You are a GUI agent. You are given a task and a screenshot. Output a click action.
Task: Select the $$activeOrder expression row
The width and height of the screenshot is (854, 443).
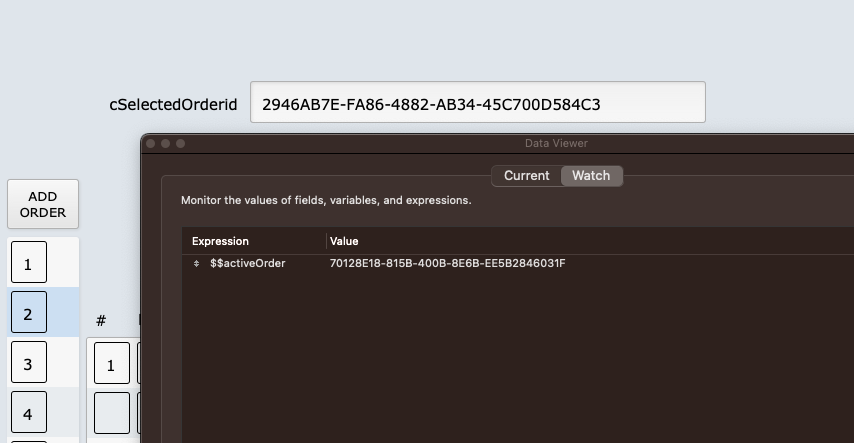(x=248, y=264)
